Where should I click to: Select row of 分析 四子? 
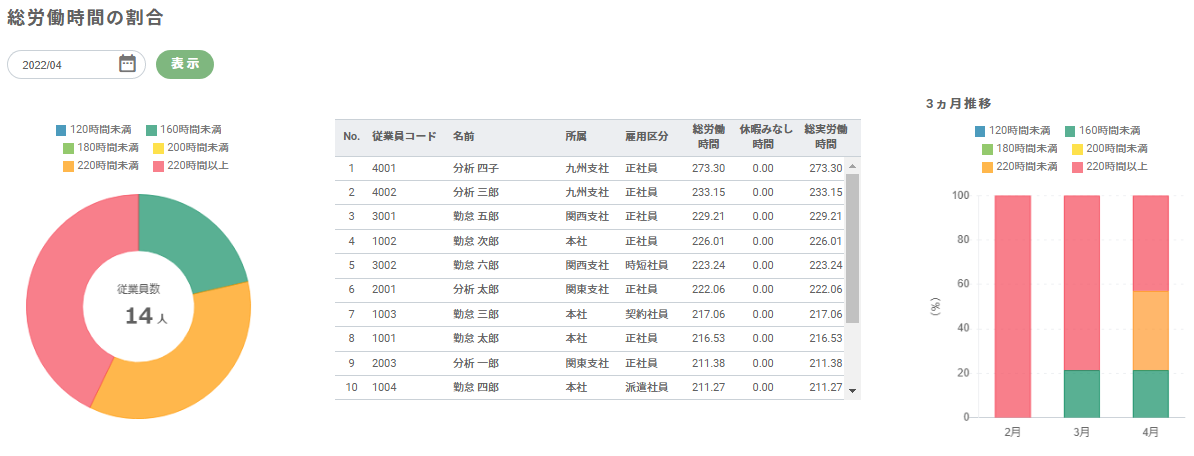click(x=590, y=168)
